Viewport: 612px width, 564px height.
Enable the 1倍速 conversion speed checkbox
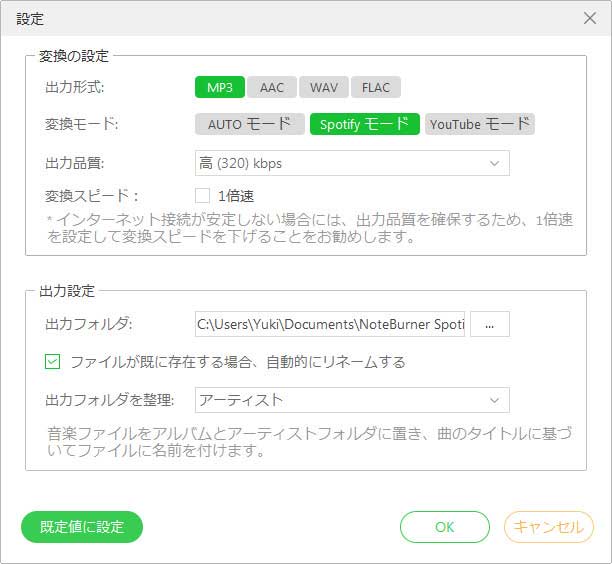pyautogui.click(x=202, y=196)
